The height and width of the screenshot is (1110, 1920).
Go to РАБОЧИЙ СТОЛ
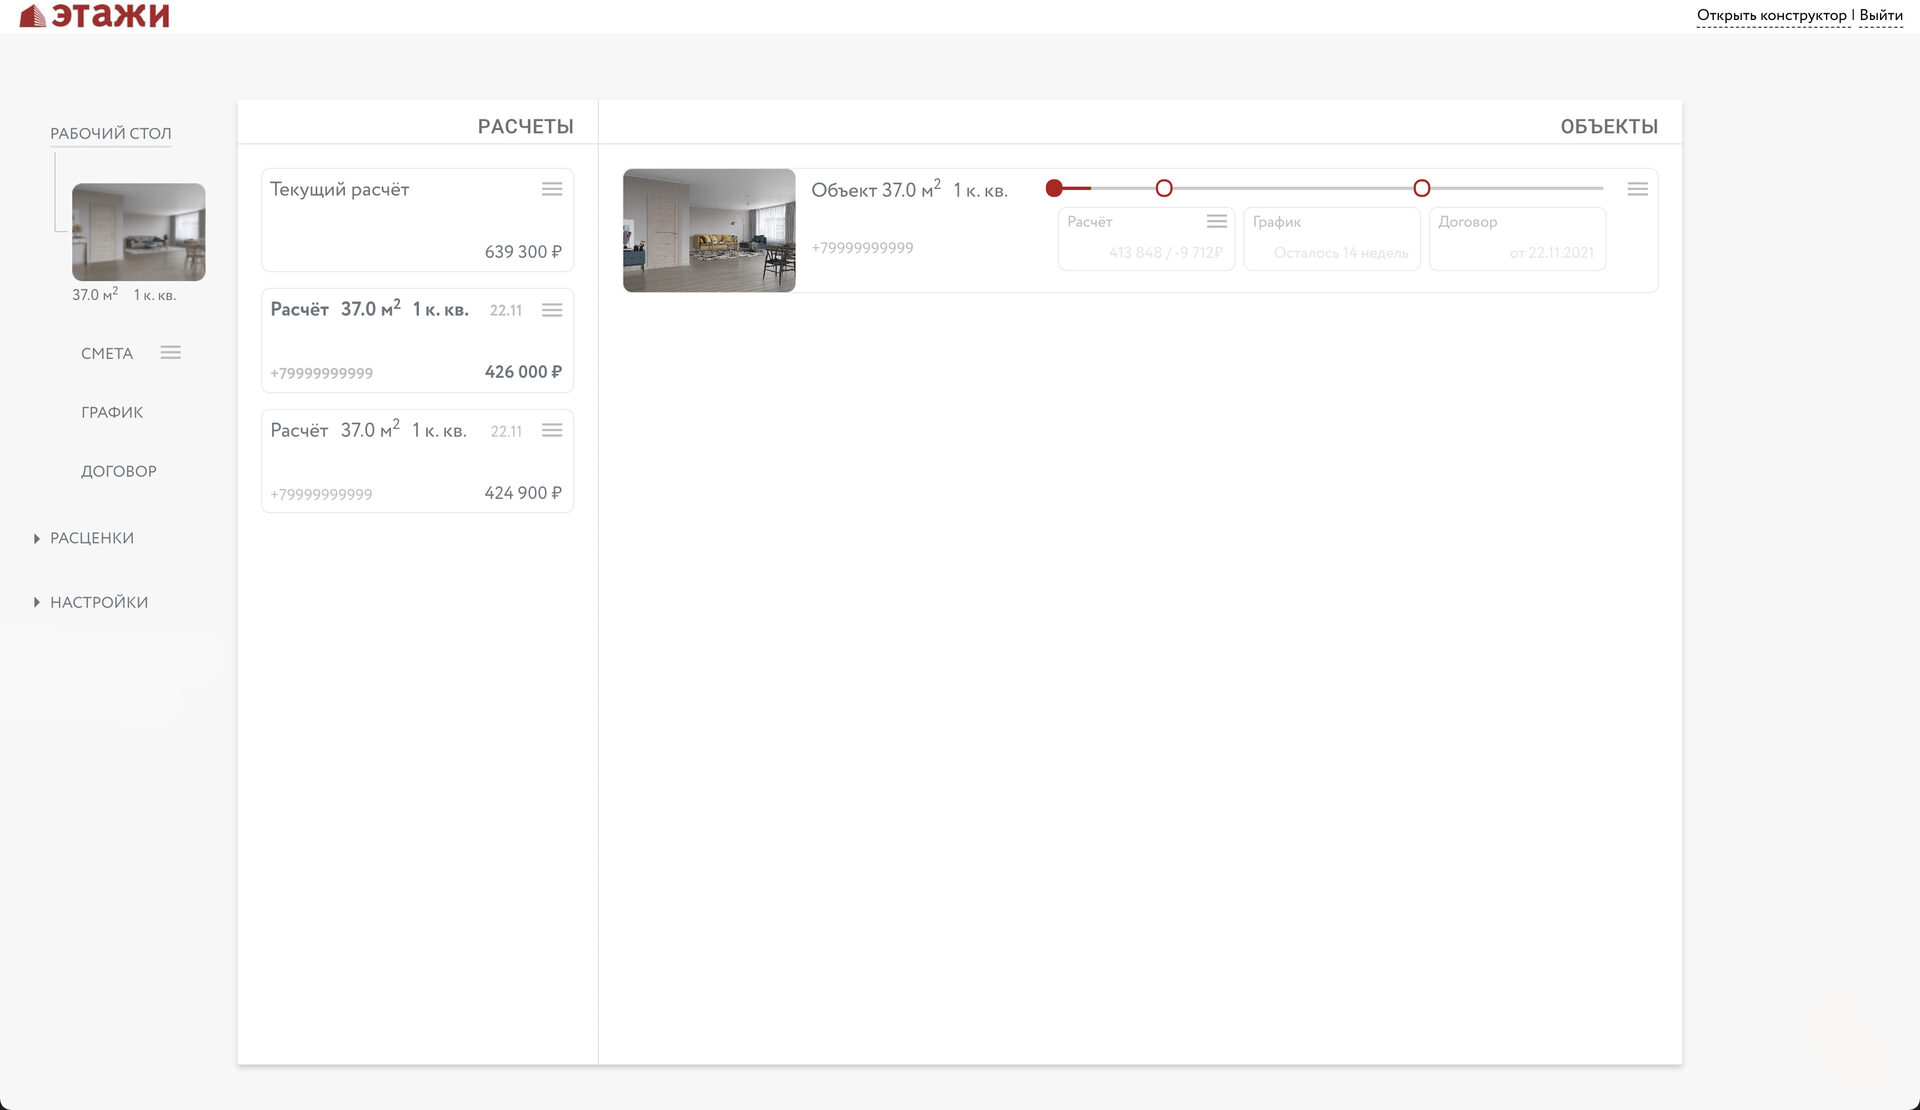(111, 133)
